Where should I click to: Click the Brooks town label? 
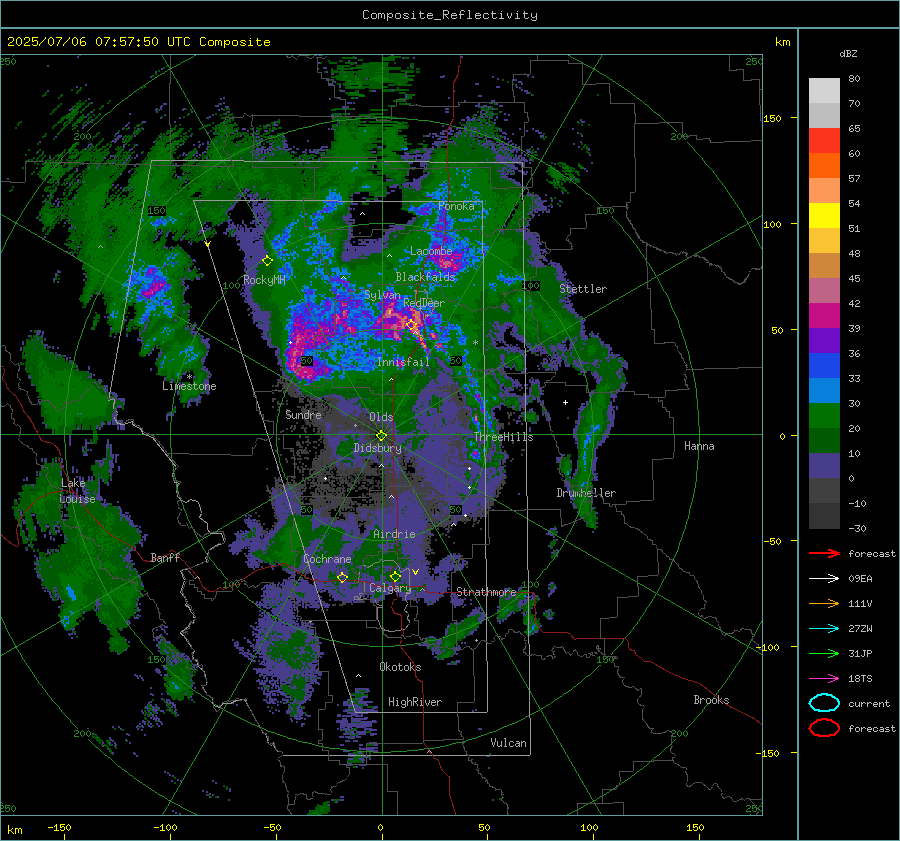coord(711,700)
